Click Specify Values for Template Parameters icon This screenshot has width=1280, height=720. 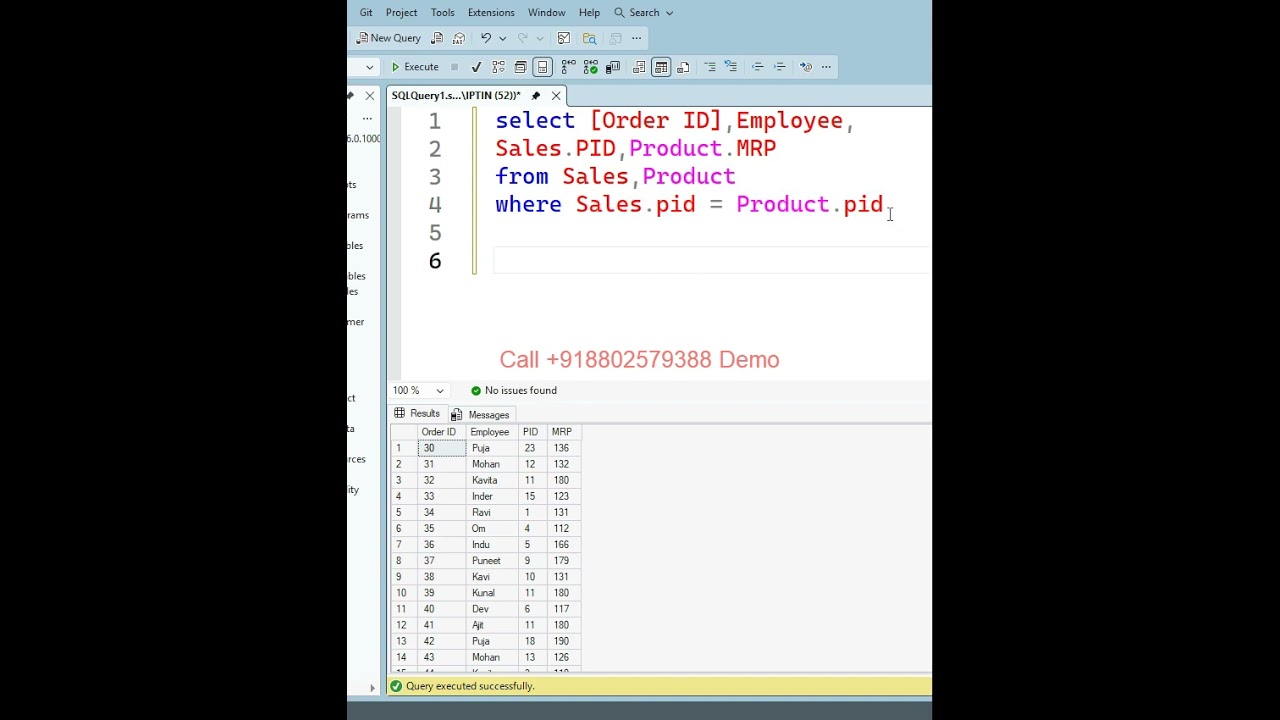[806, 67]
